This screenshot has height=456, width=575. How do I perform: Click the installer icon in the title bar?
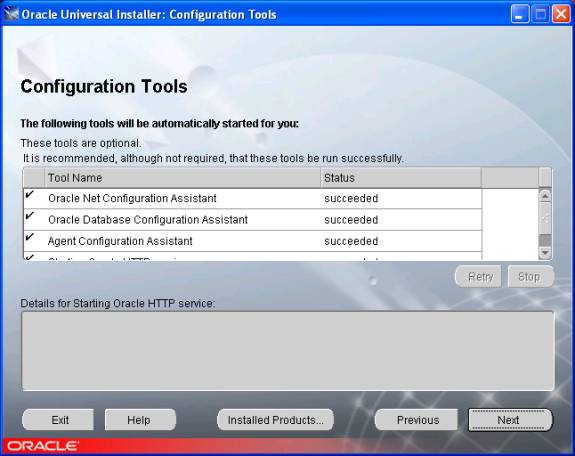(11, 14)
